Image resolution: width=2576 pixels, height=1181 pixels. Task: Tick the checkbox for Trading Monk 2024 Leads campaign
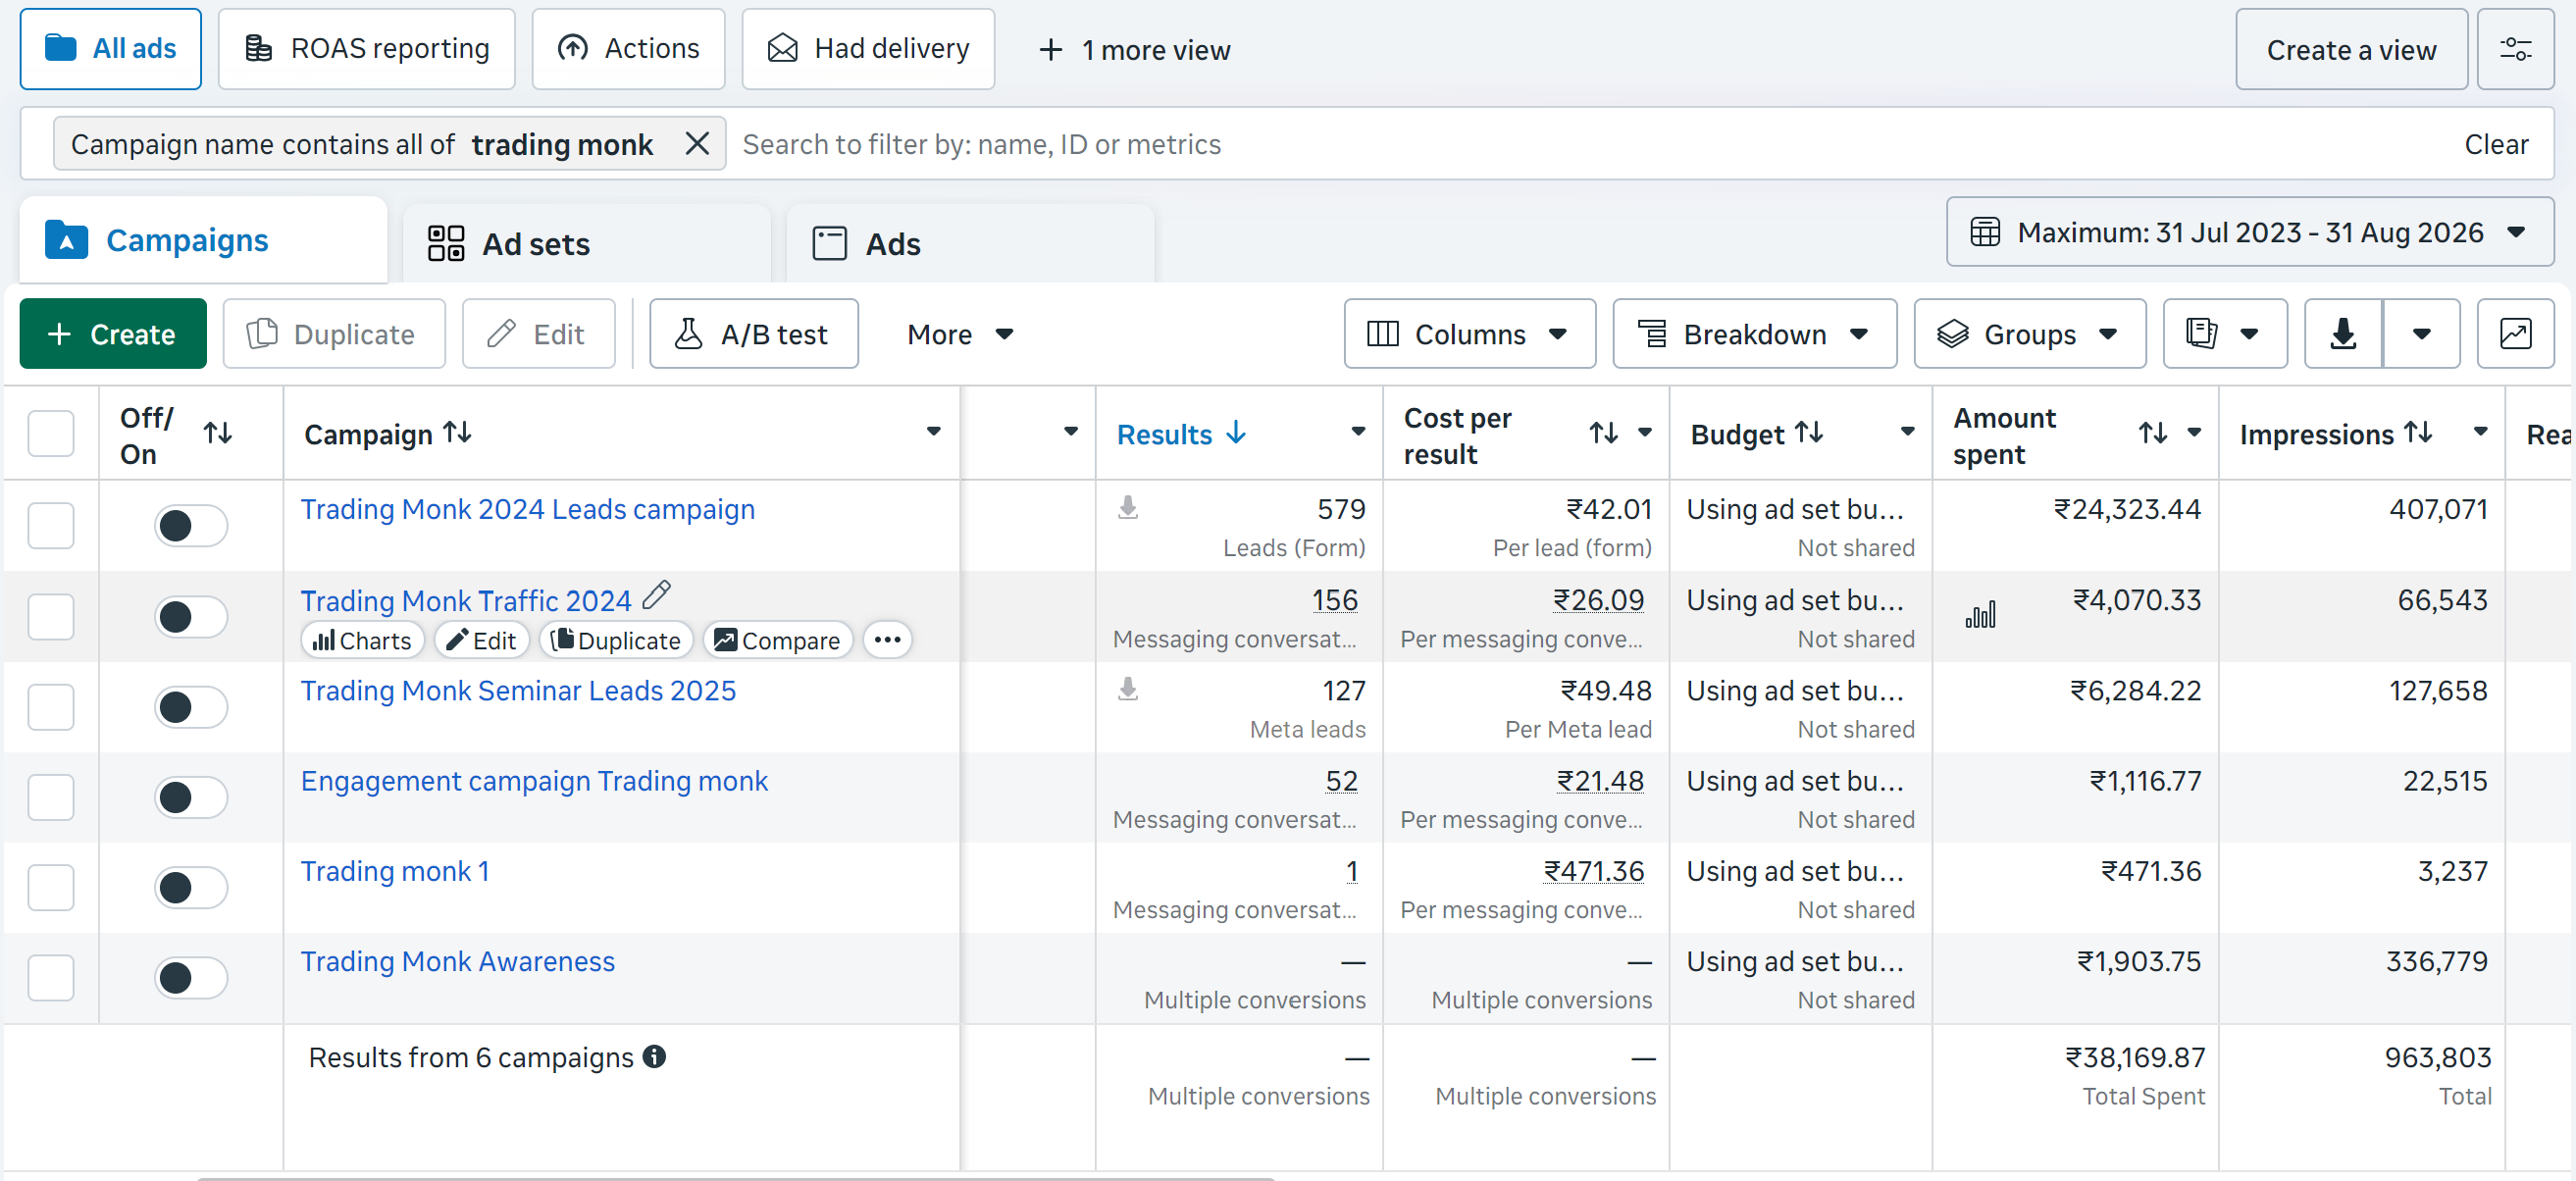(x=51, y=525)
